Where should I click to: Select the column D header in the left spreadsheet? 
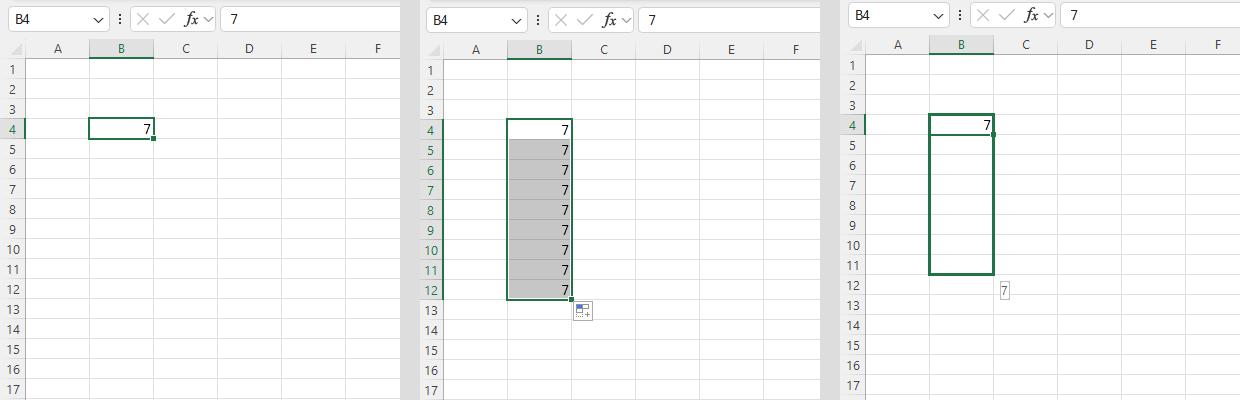point(249,49)
